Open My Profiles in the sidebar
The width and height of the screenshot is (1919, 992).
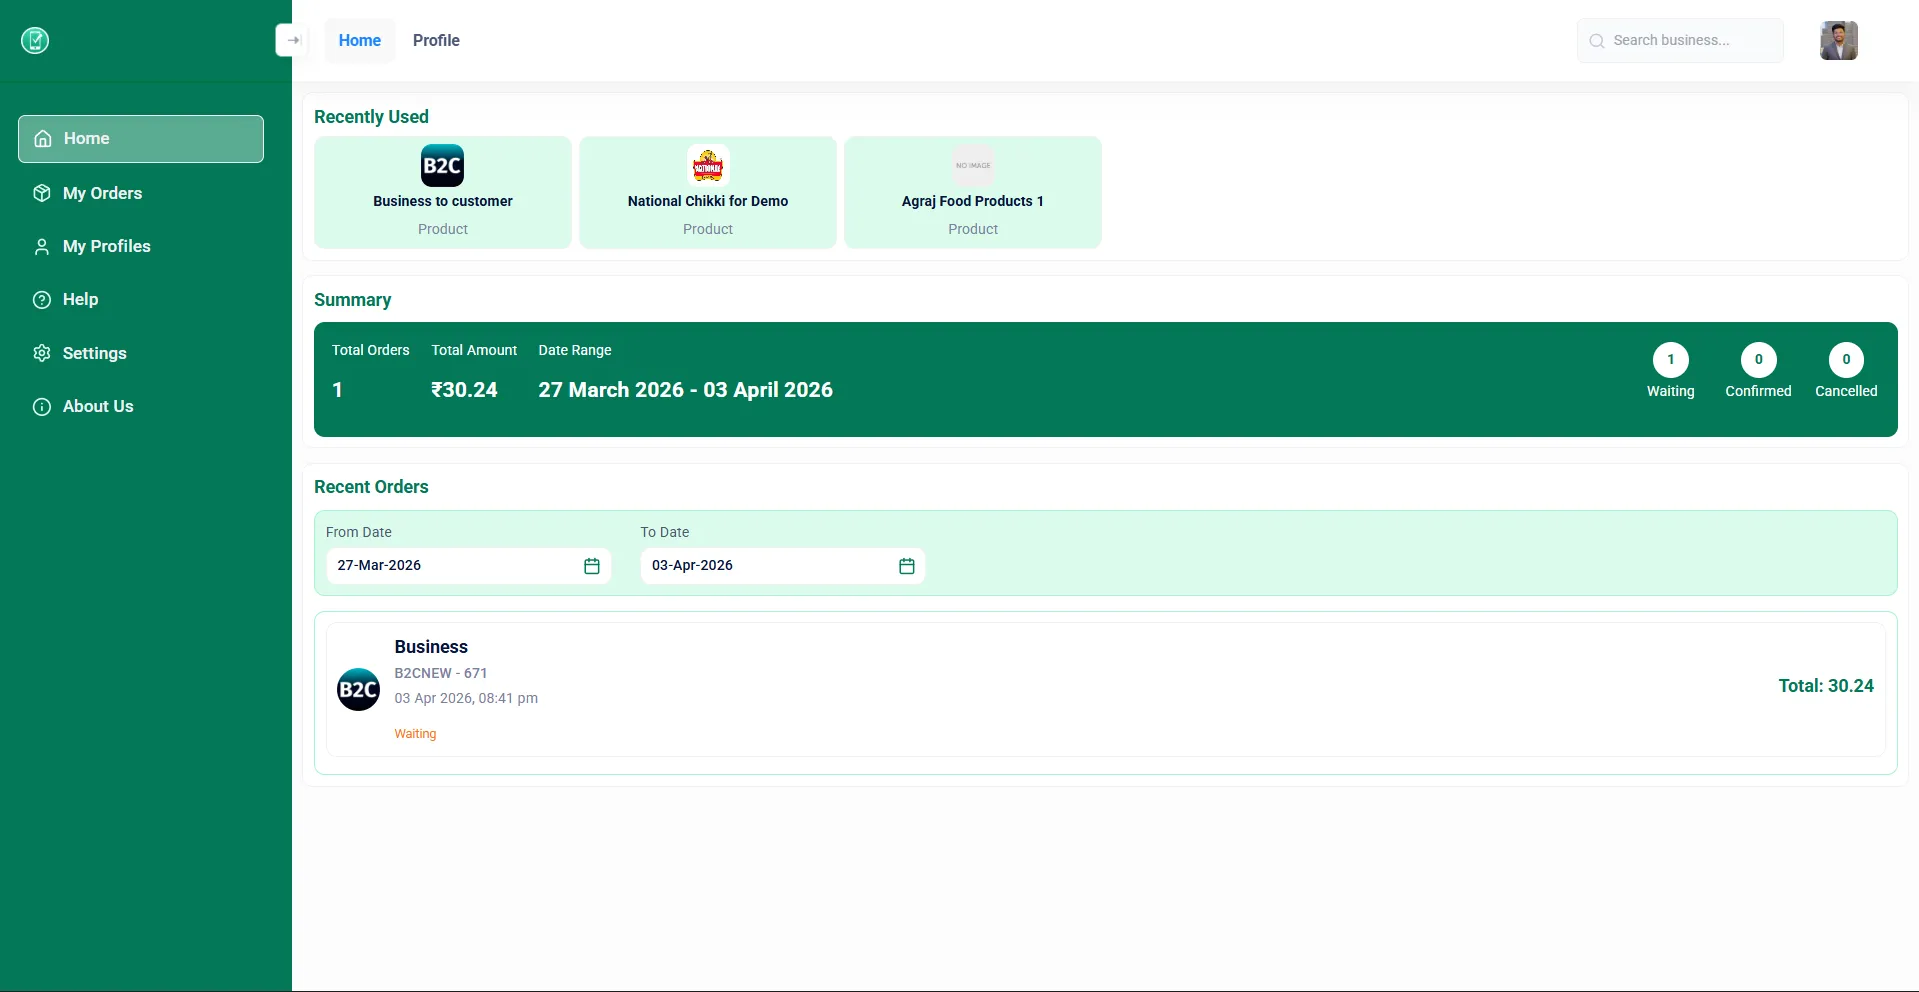point(107,246)
